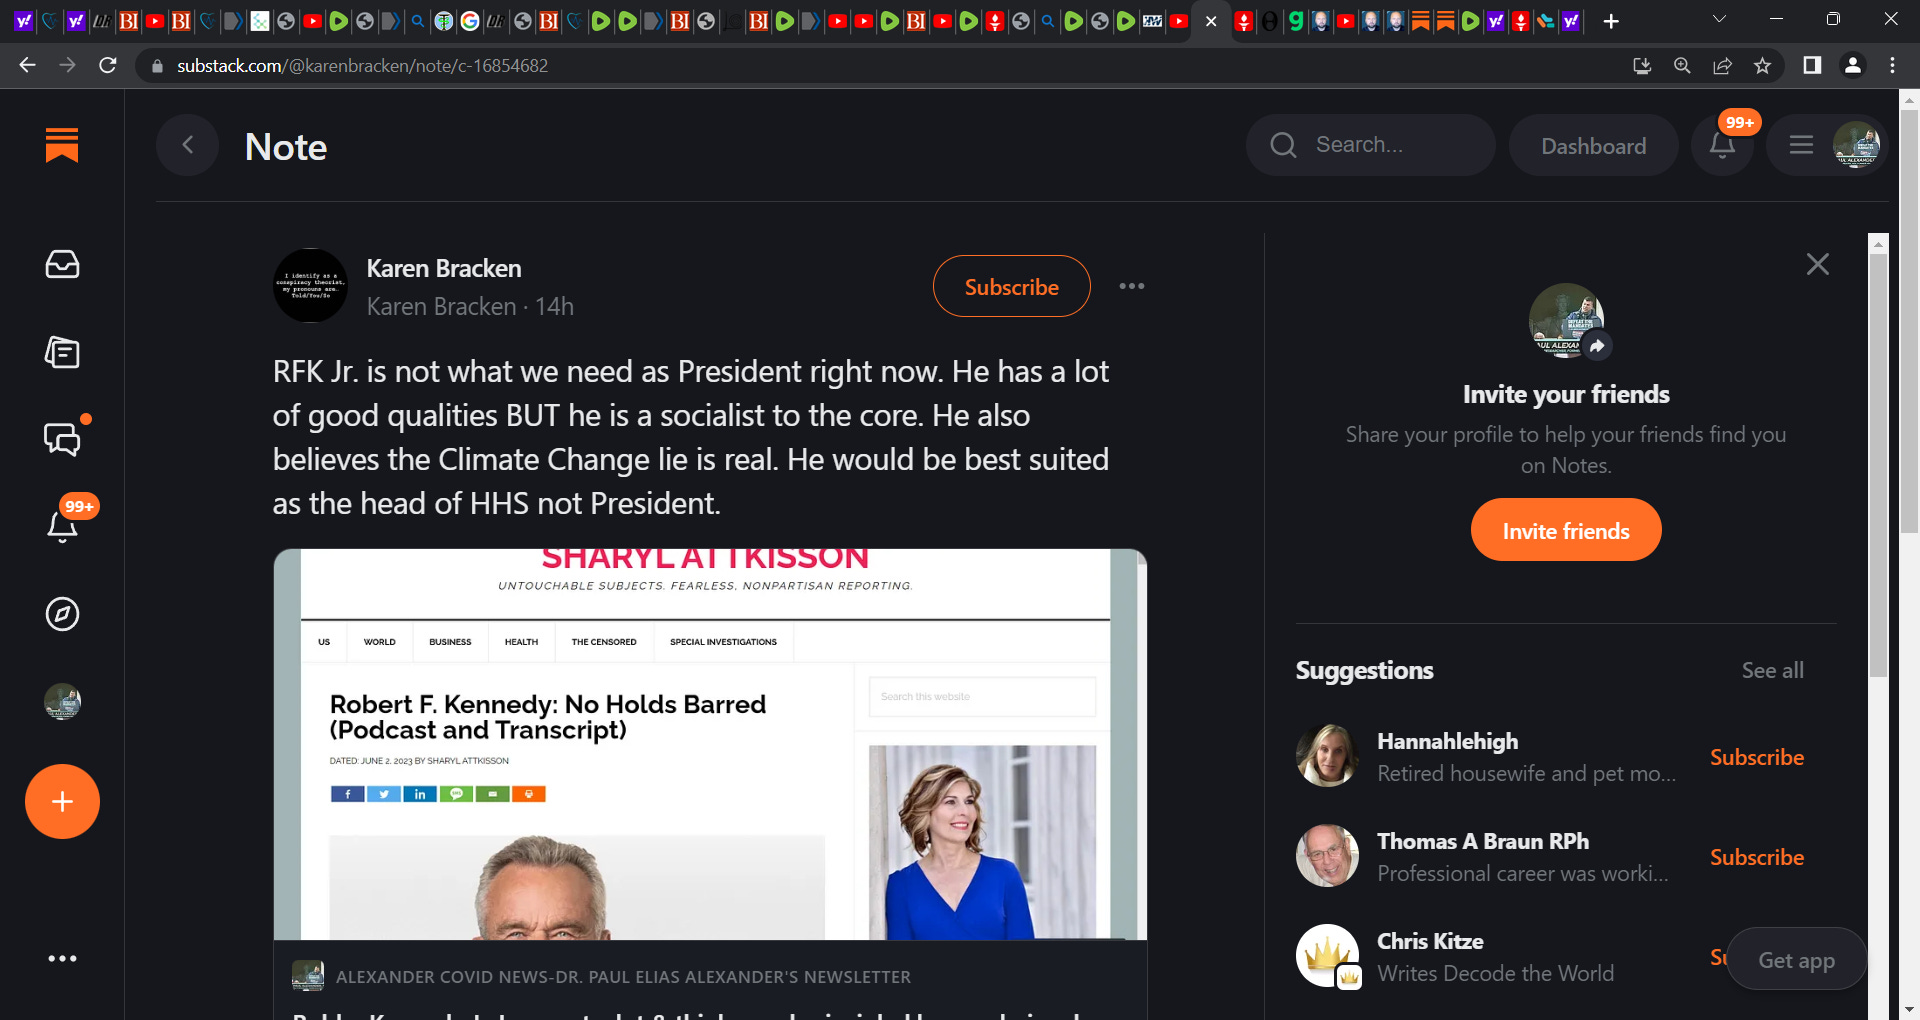Subscribe to Thomas A Braun RPh
The height and width of the screenshot is (1020, 1920).
[x=1756, y=857]
